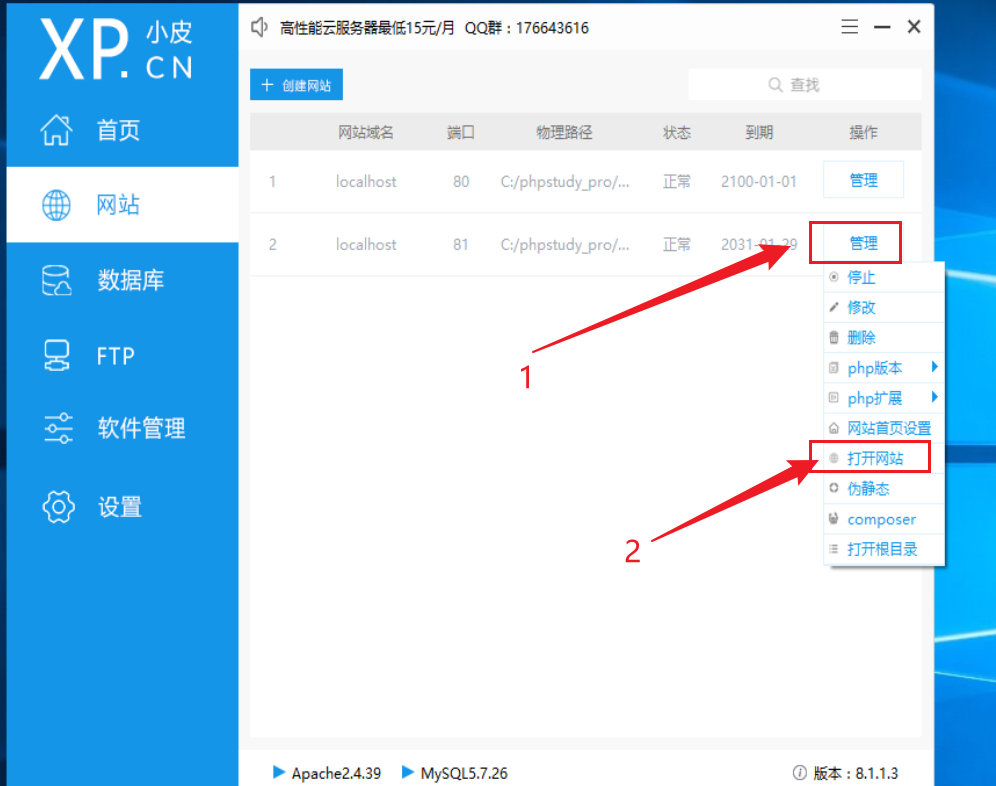Click the version info icon
The image size is (996, 786).
[800, 773]
